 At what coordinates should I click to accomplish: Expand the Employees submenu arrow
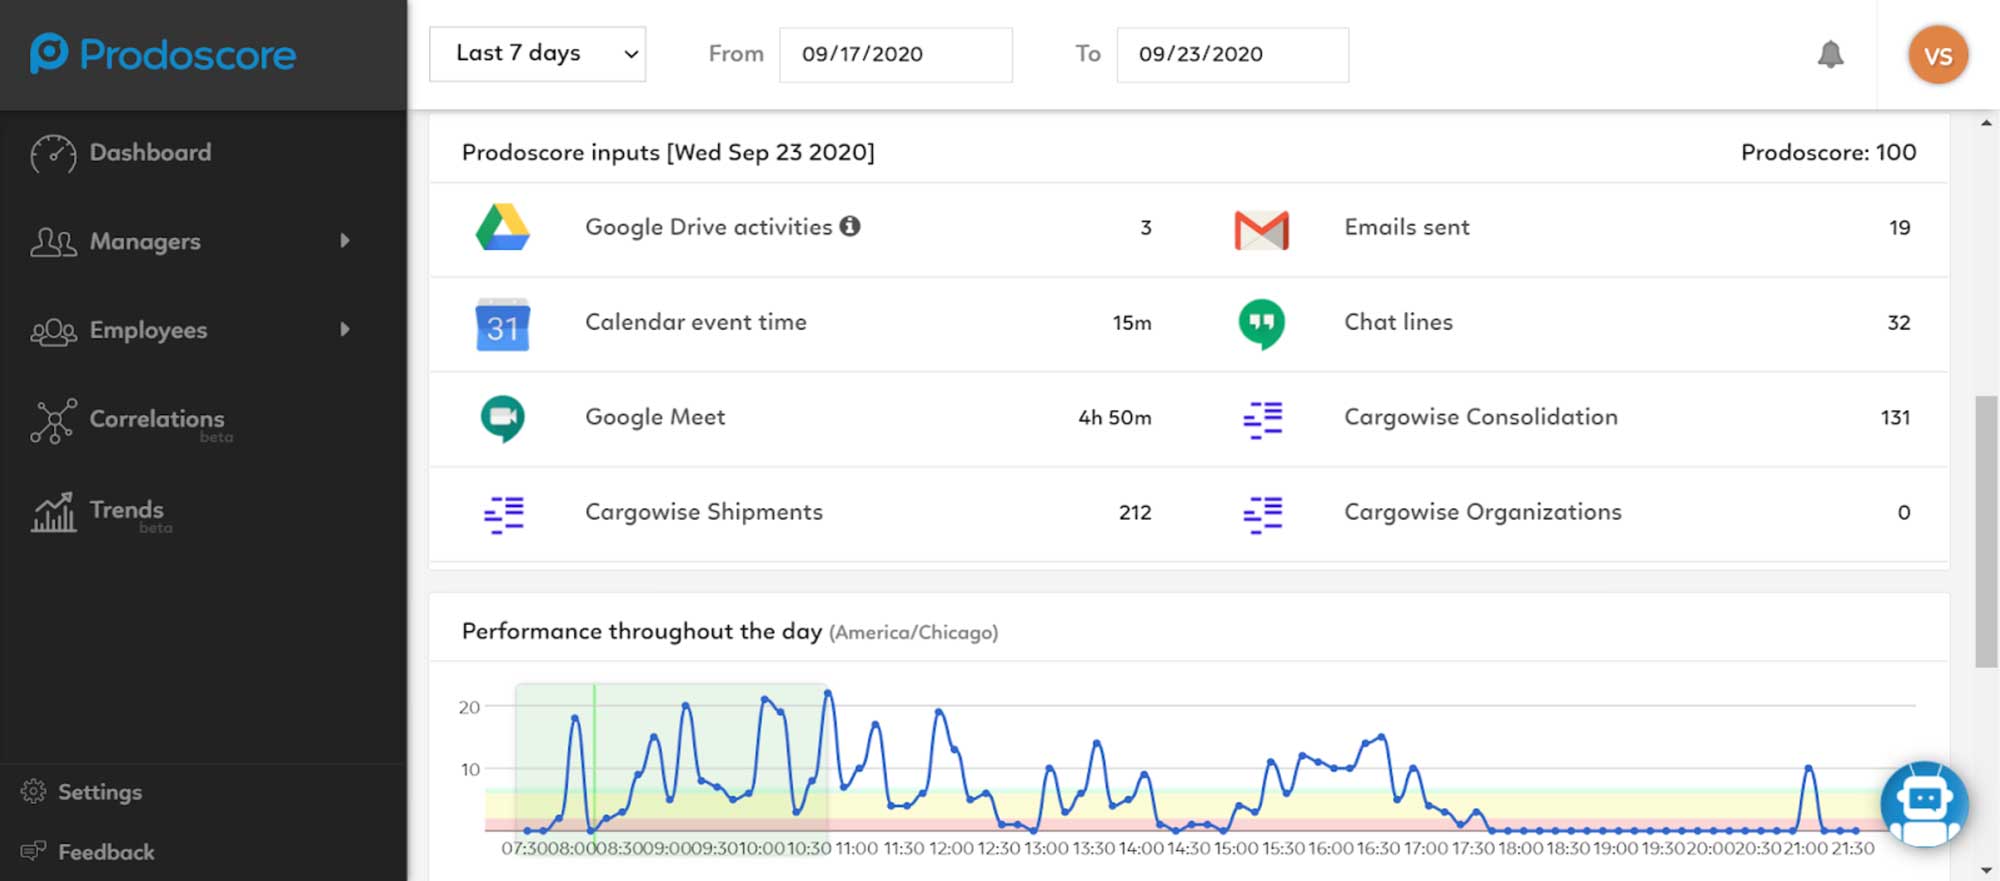345,329
